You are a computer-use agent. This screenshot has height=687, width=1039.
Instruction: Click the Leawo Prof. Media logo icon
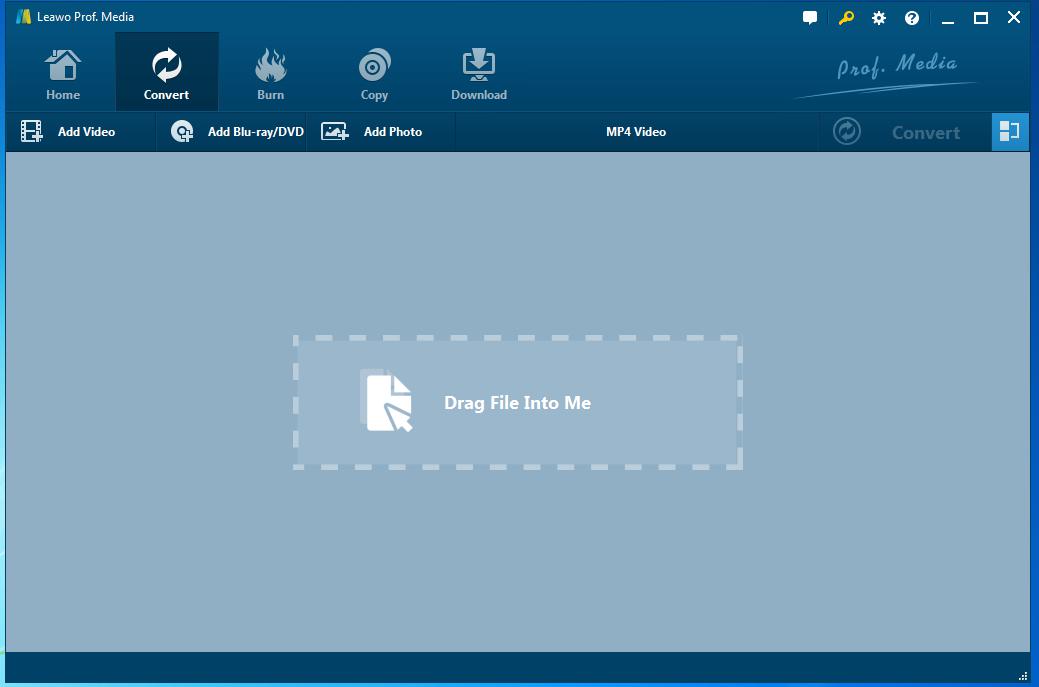[24, 17]
